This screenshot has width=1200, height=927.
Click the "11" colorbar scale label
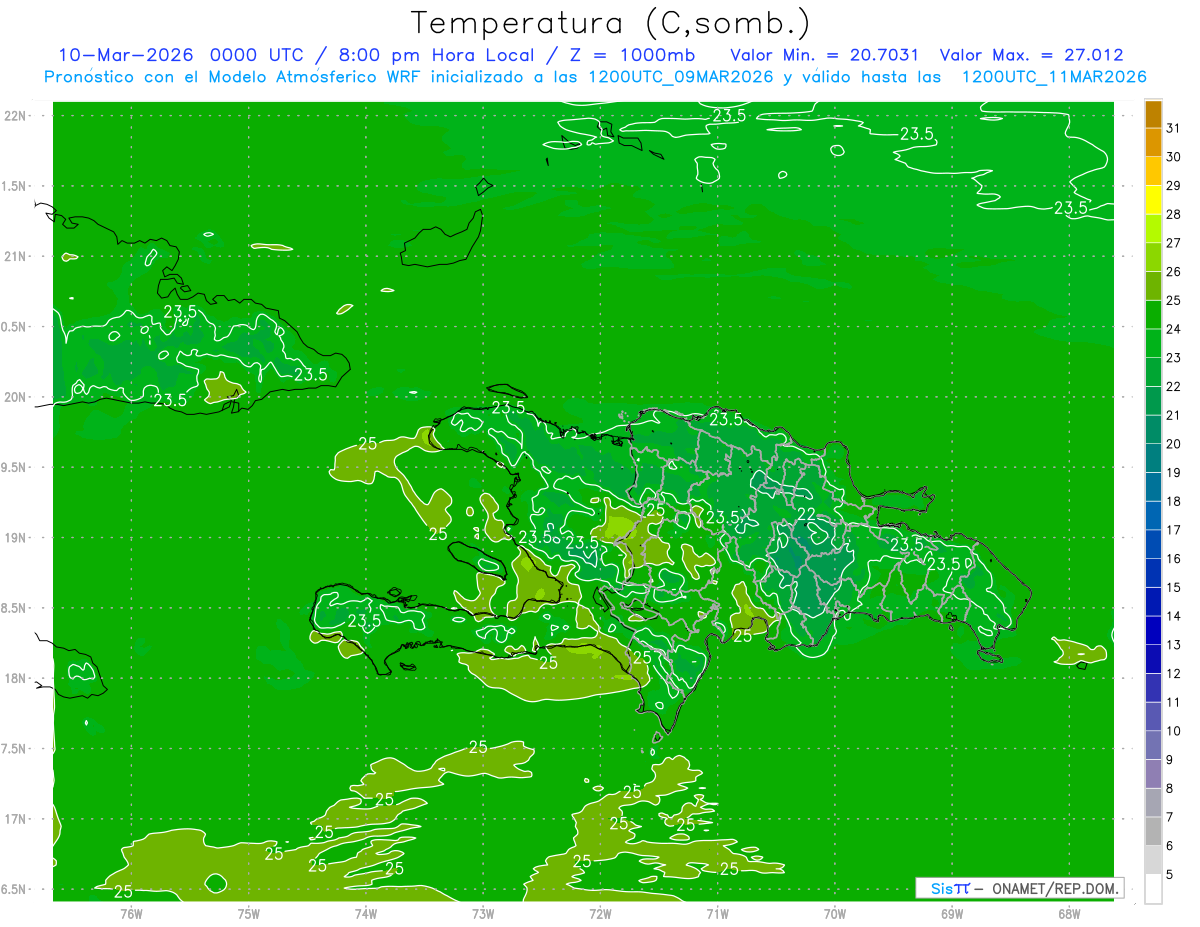point(1174,702)
